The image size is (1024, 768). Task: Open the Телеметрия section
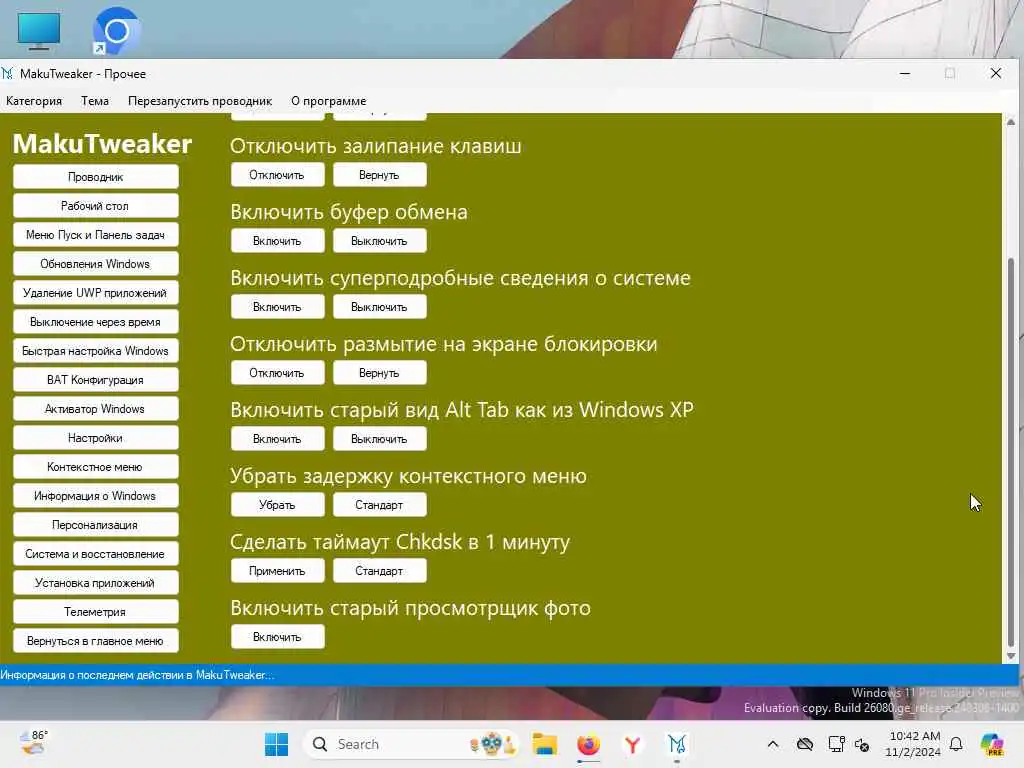[95, 612]
